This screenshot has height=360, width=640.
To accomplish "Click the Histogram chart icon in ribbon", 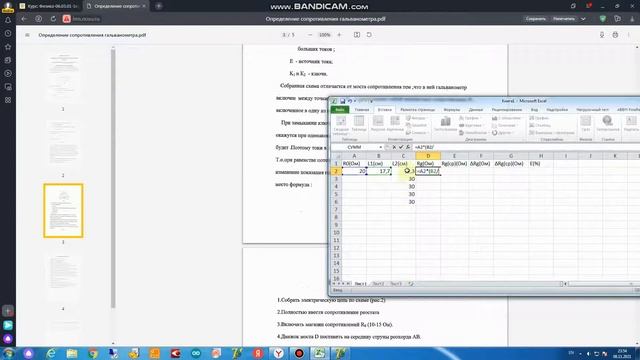I will [445, 124].
